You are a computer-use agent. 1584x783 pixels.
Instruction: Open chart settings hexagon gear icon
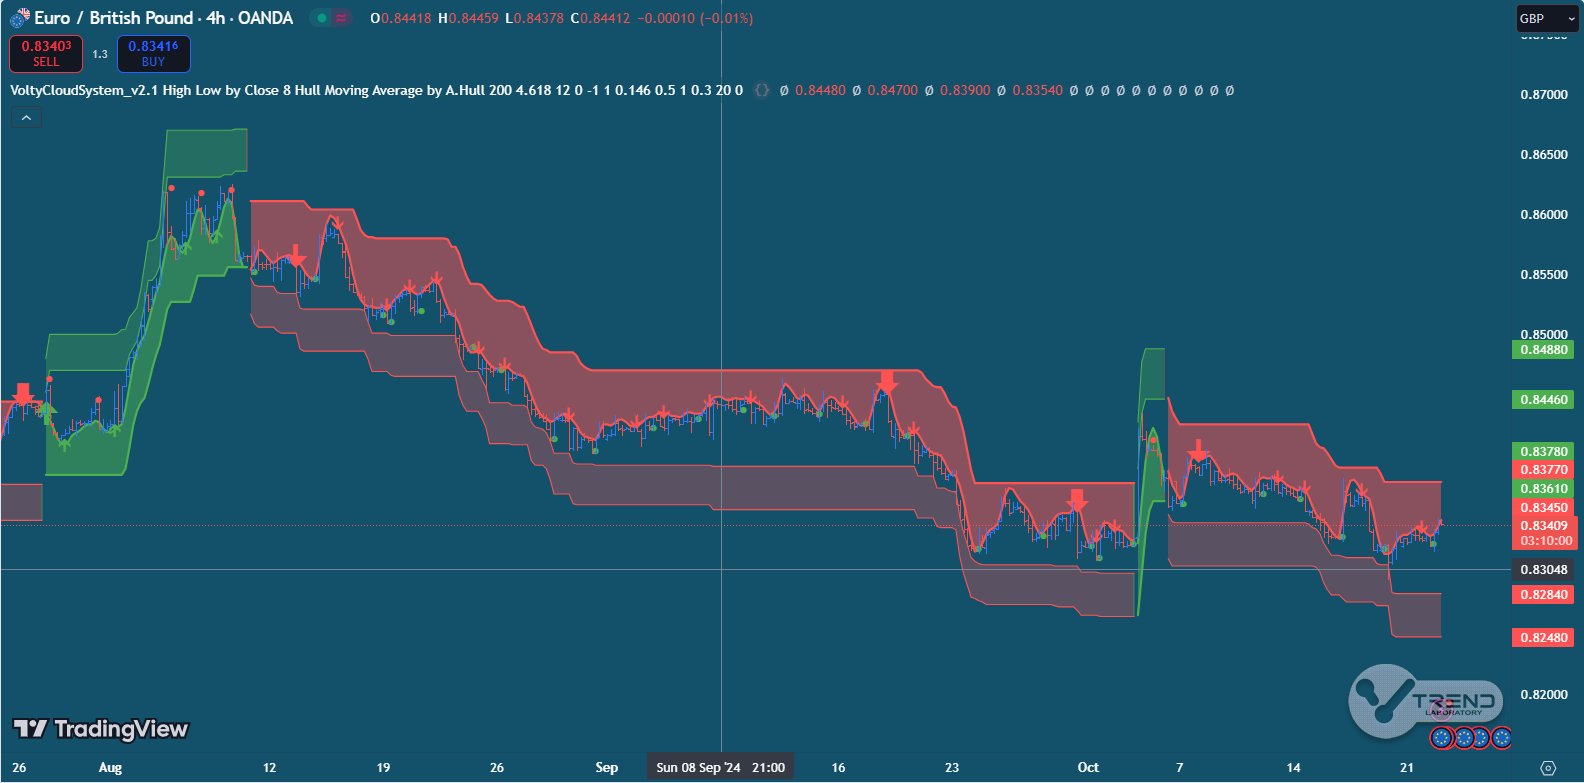[1548, 768]
